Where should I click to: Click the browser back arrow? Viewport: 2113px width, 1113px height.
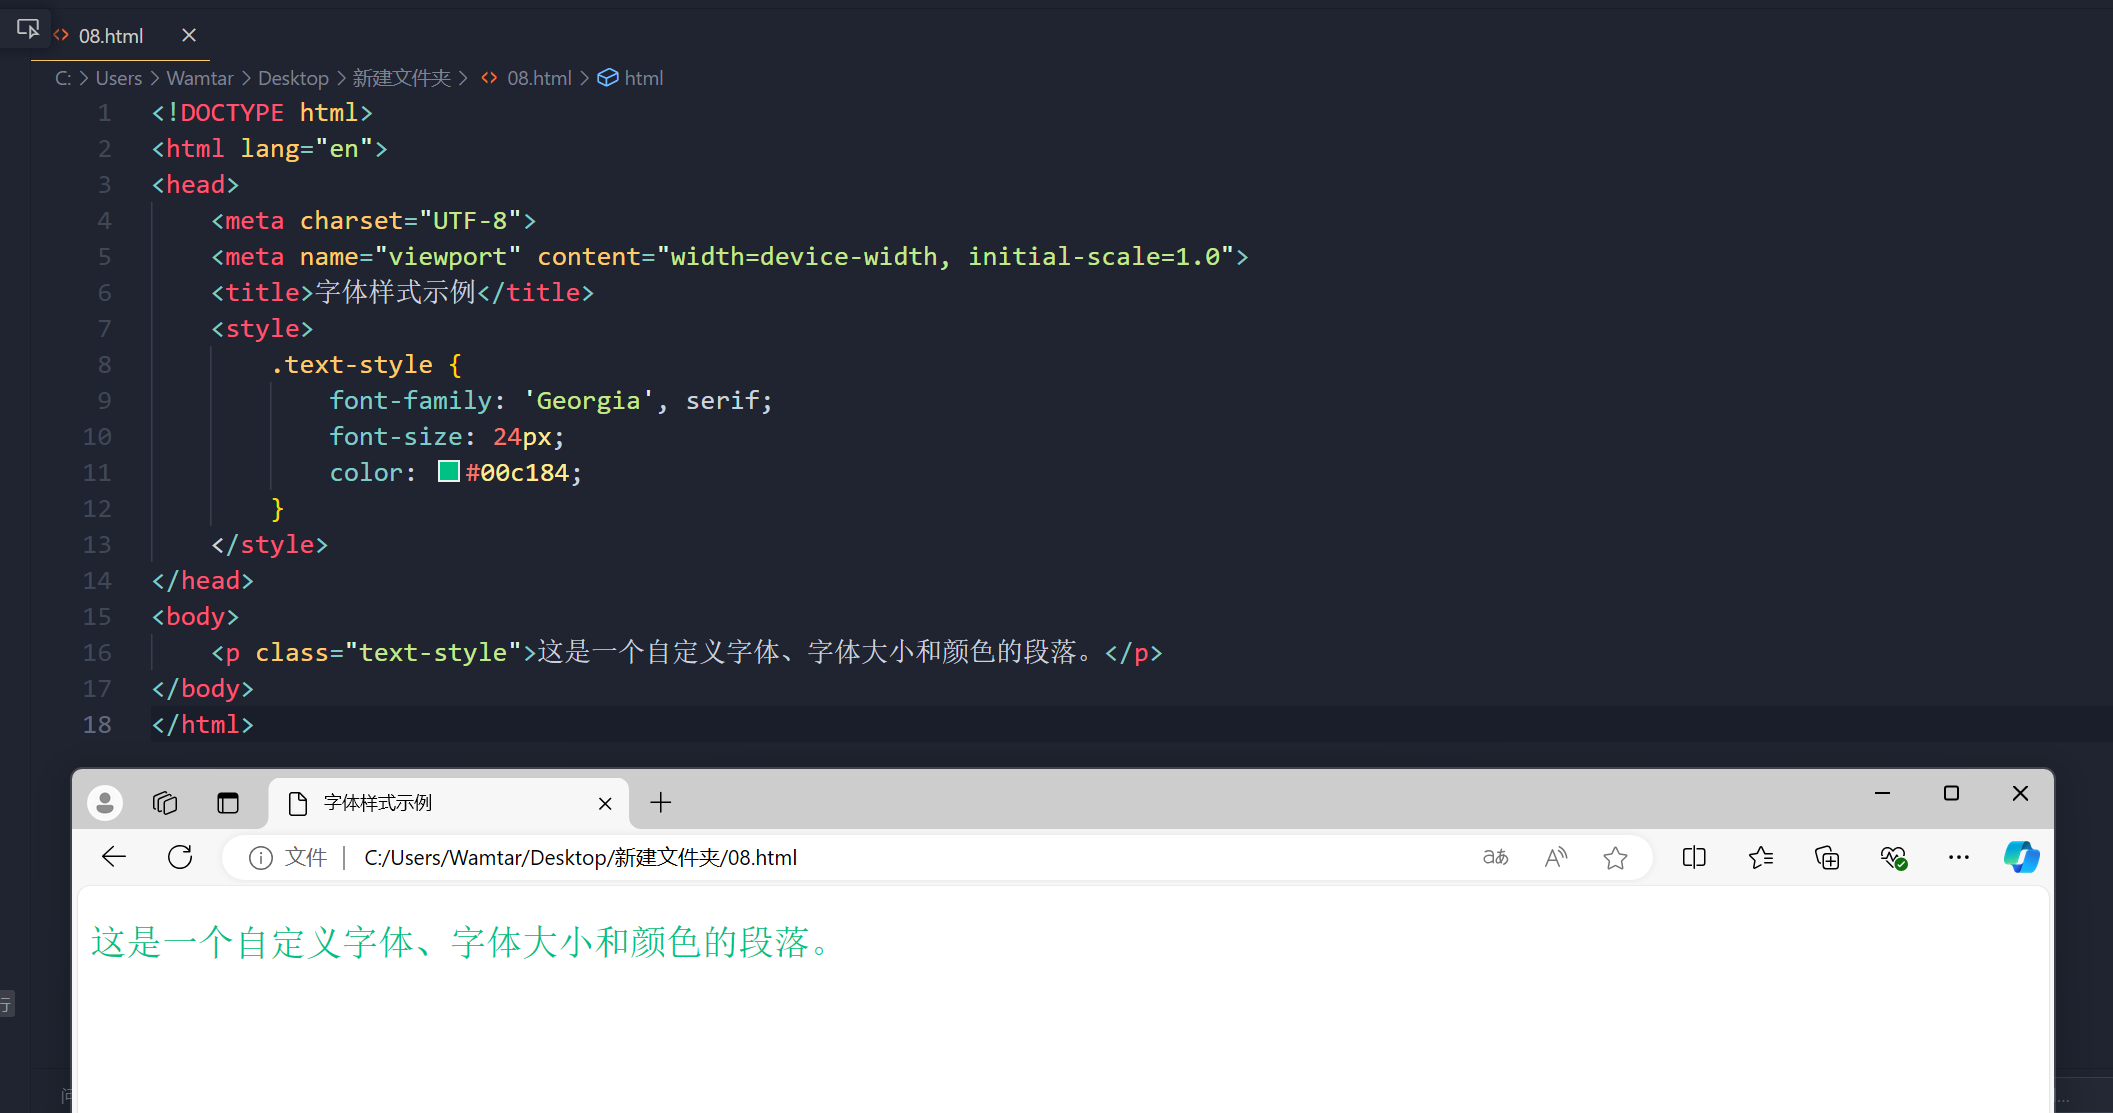click(x=113, y=857)
